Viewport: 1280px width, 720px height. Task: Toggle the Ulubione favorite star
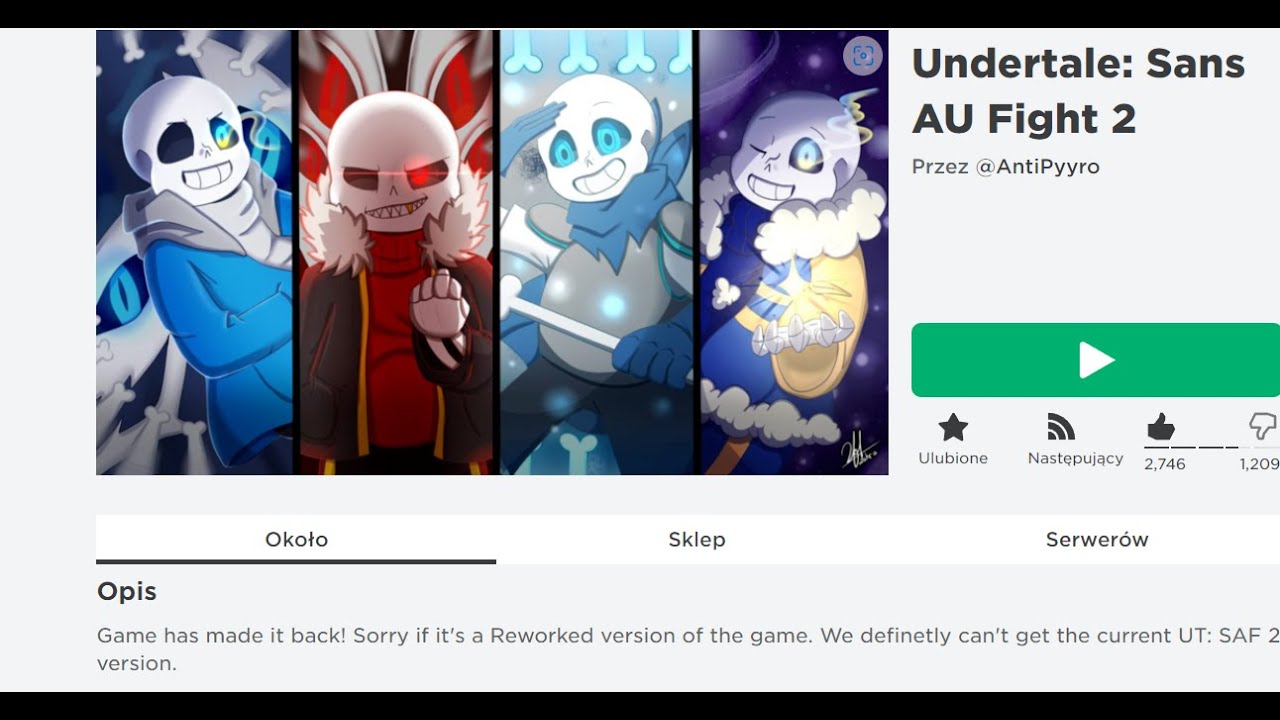click(953, 428)
